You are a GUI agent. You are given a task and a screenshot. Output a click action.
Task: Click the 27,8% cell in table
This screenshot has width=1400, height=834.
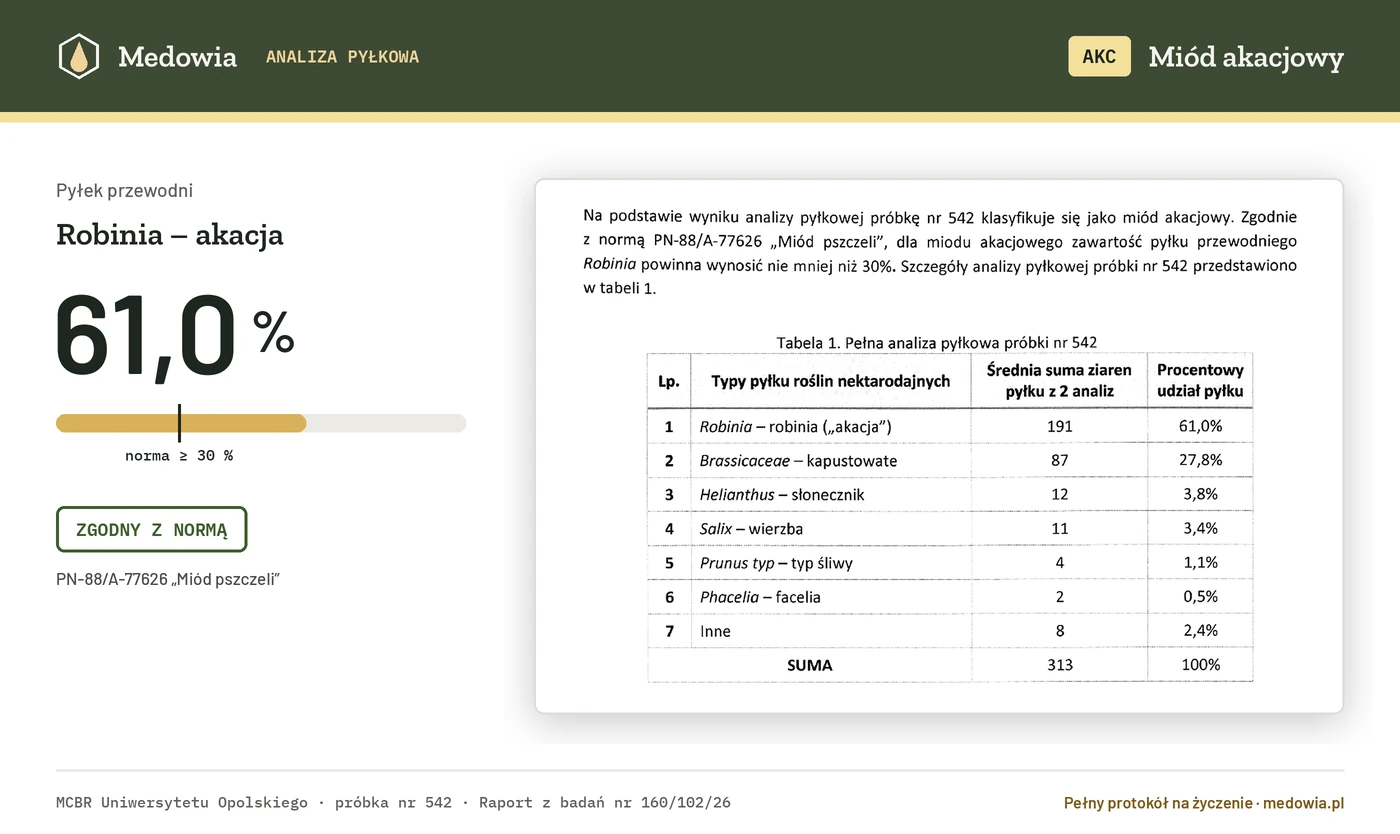[1200, 461]
